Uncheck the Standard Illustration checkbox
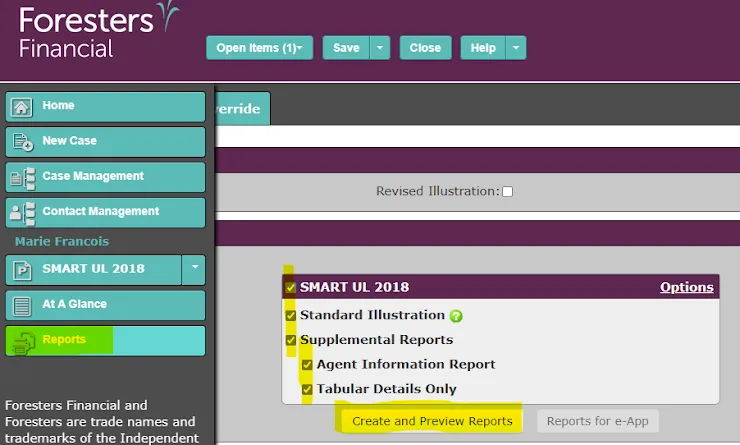This screenshot has height=445, width=740. point(291,315)
